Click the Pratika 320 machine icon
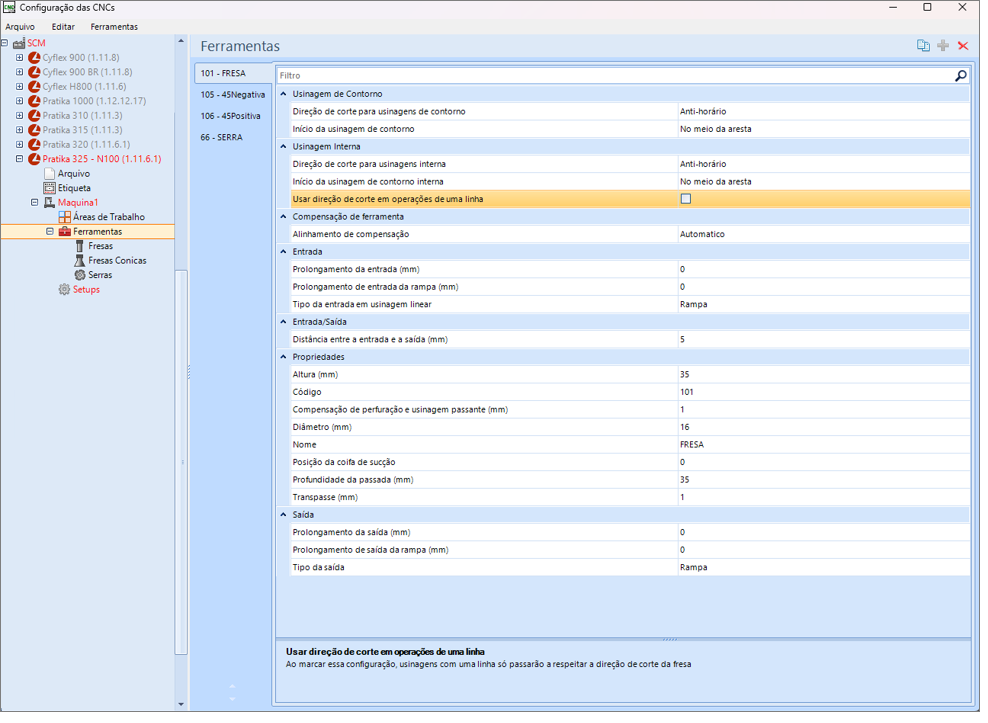 [35, 146]
